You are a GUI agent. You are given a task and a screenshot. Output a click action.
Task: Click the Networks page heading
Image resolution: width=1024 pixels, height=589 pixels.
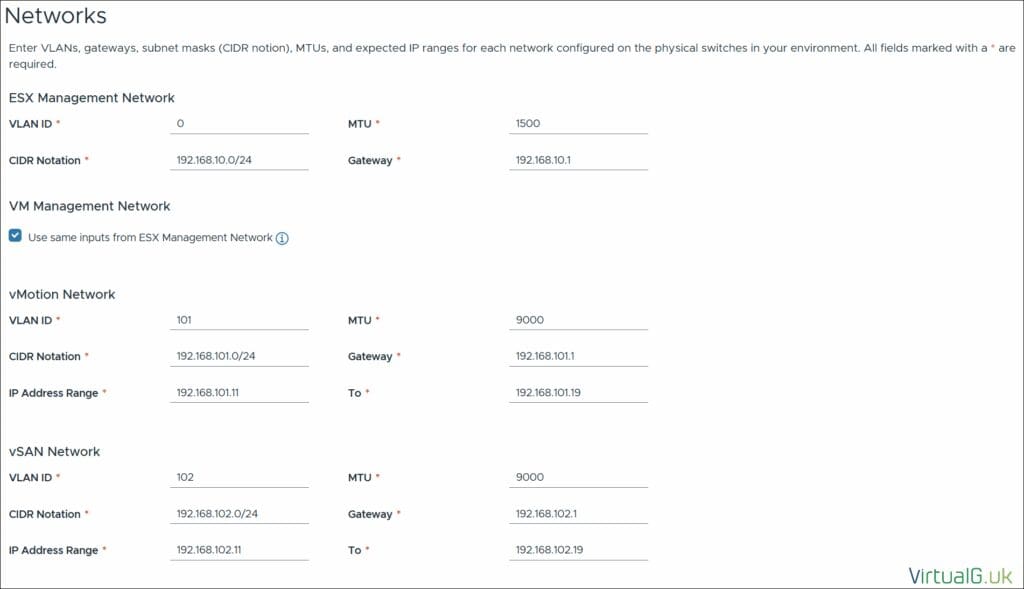pyautogui.click(x=56, y=17)
